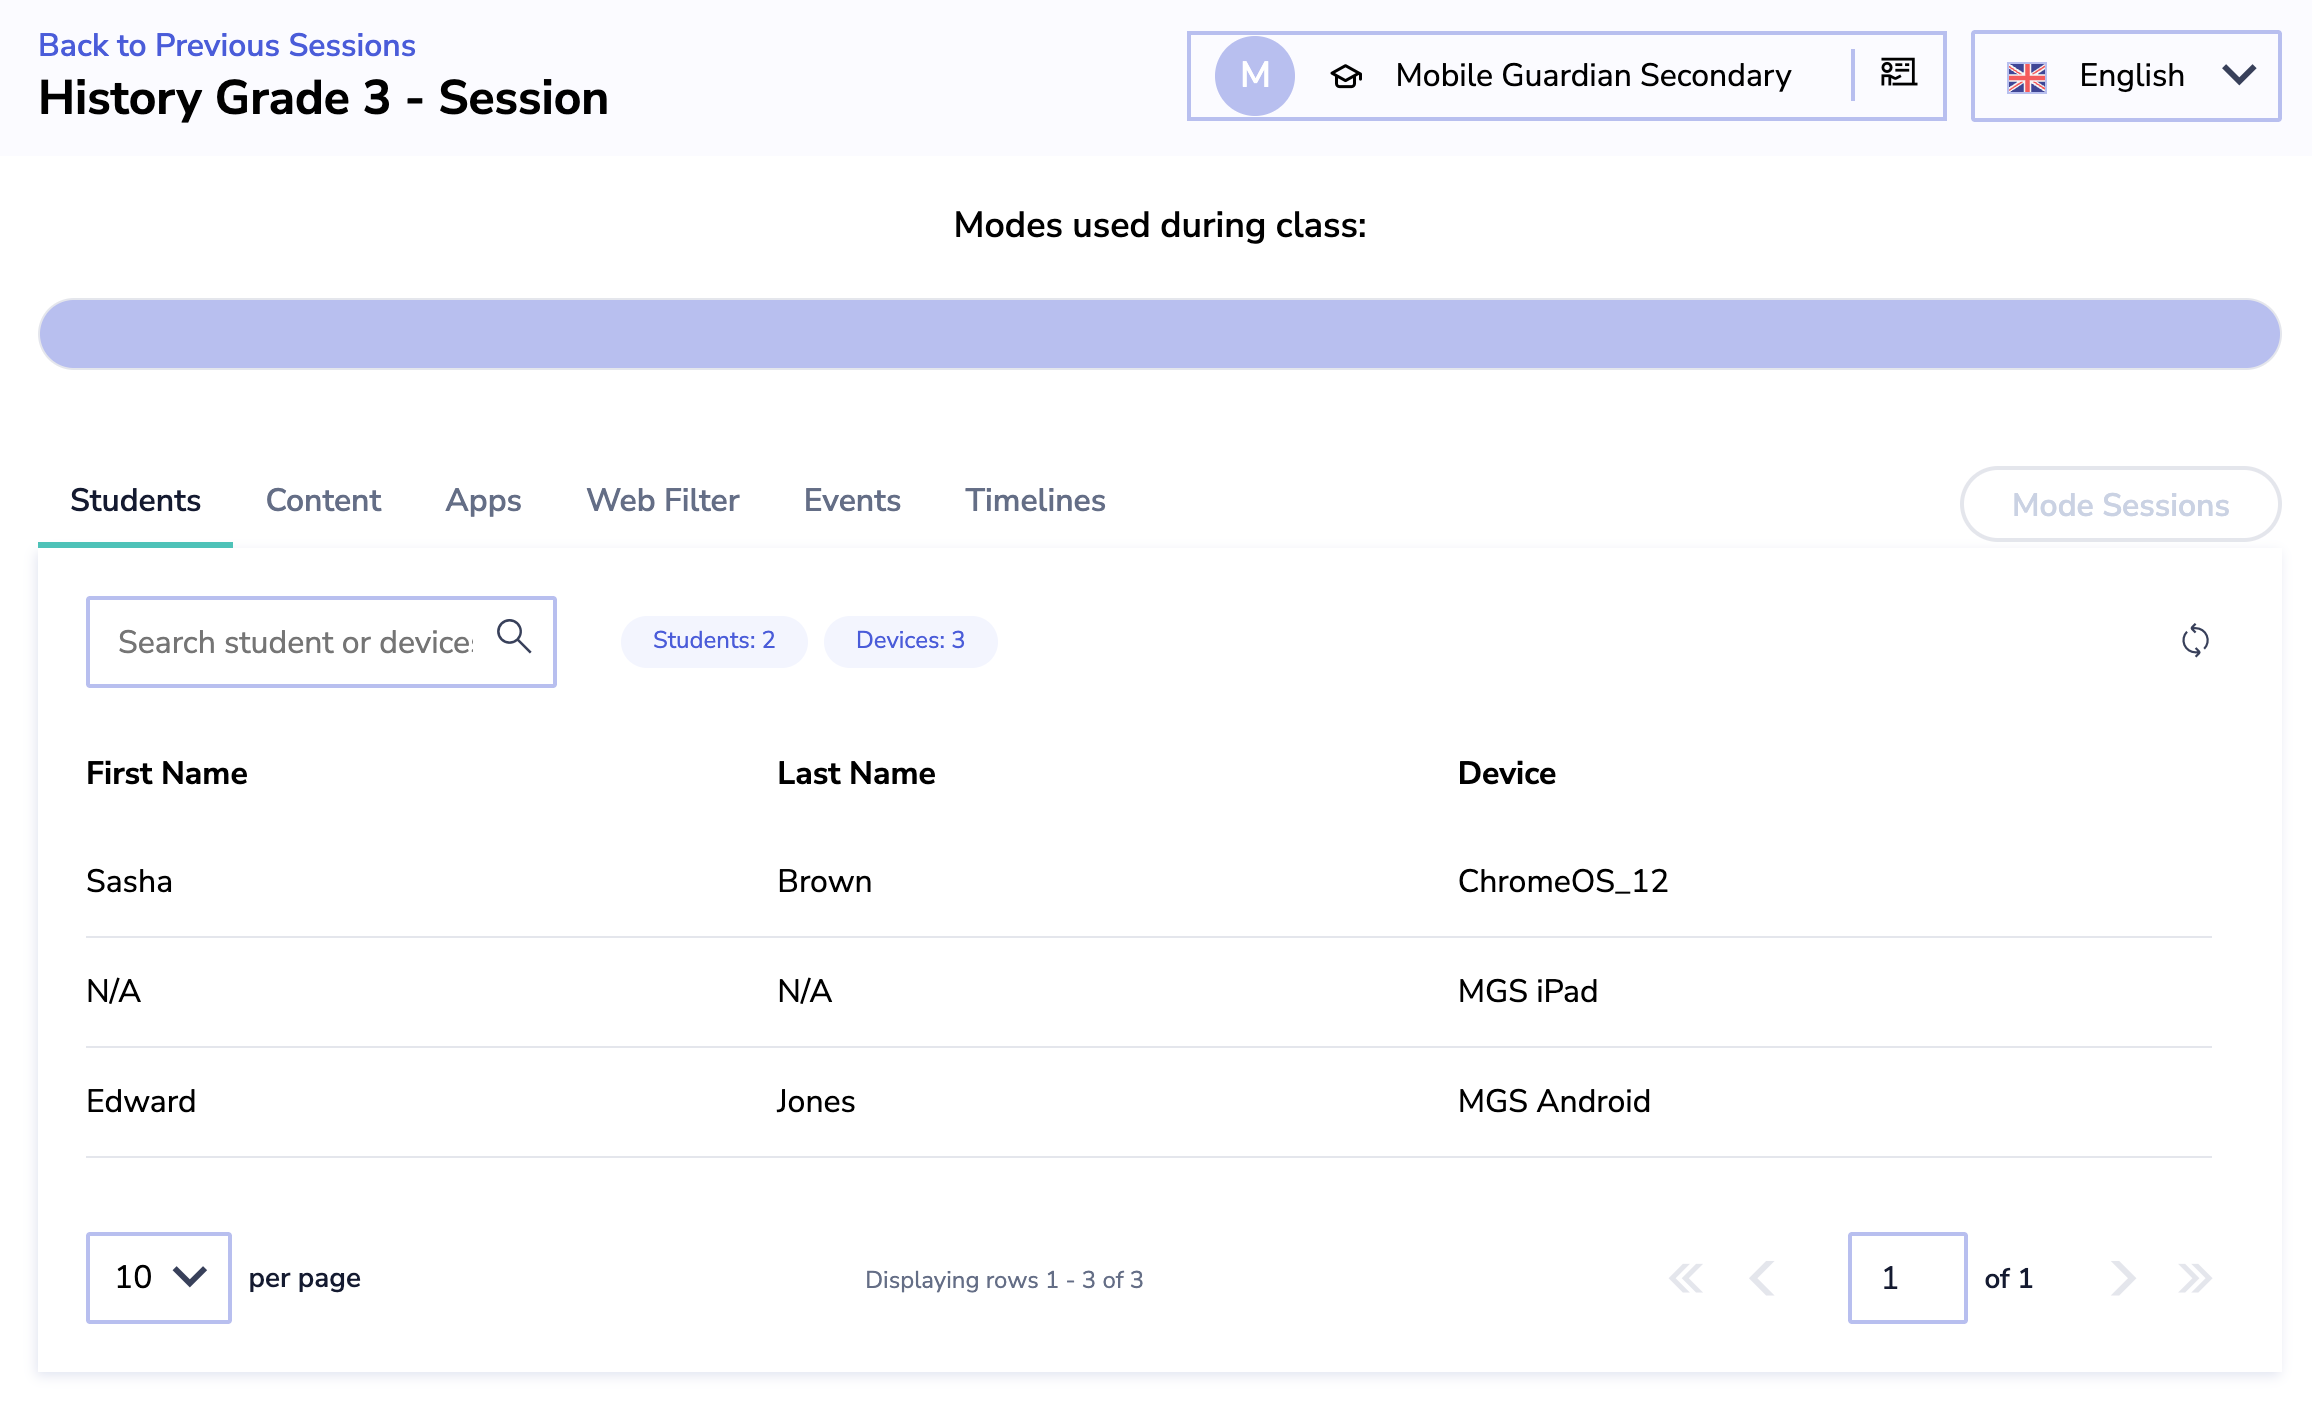
Task: Switch to the Web Filter tab
Action: 662,500
